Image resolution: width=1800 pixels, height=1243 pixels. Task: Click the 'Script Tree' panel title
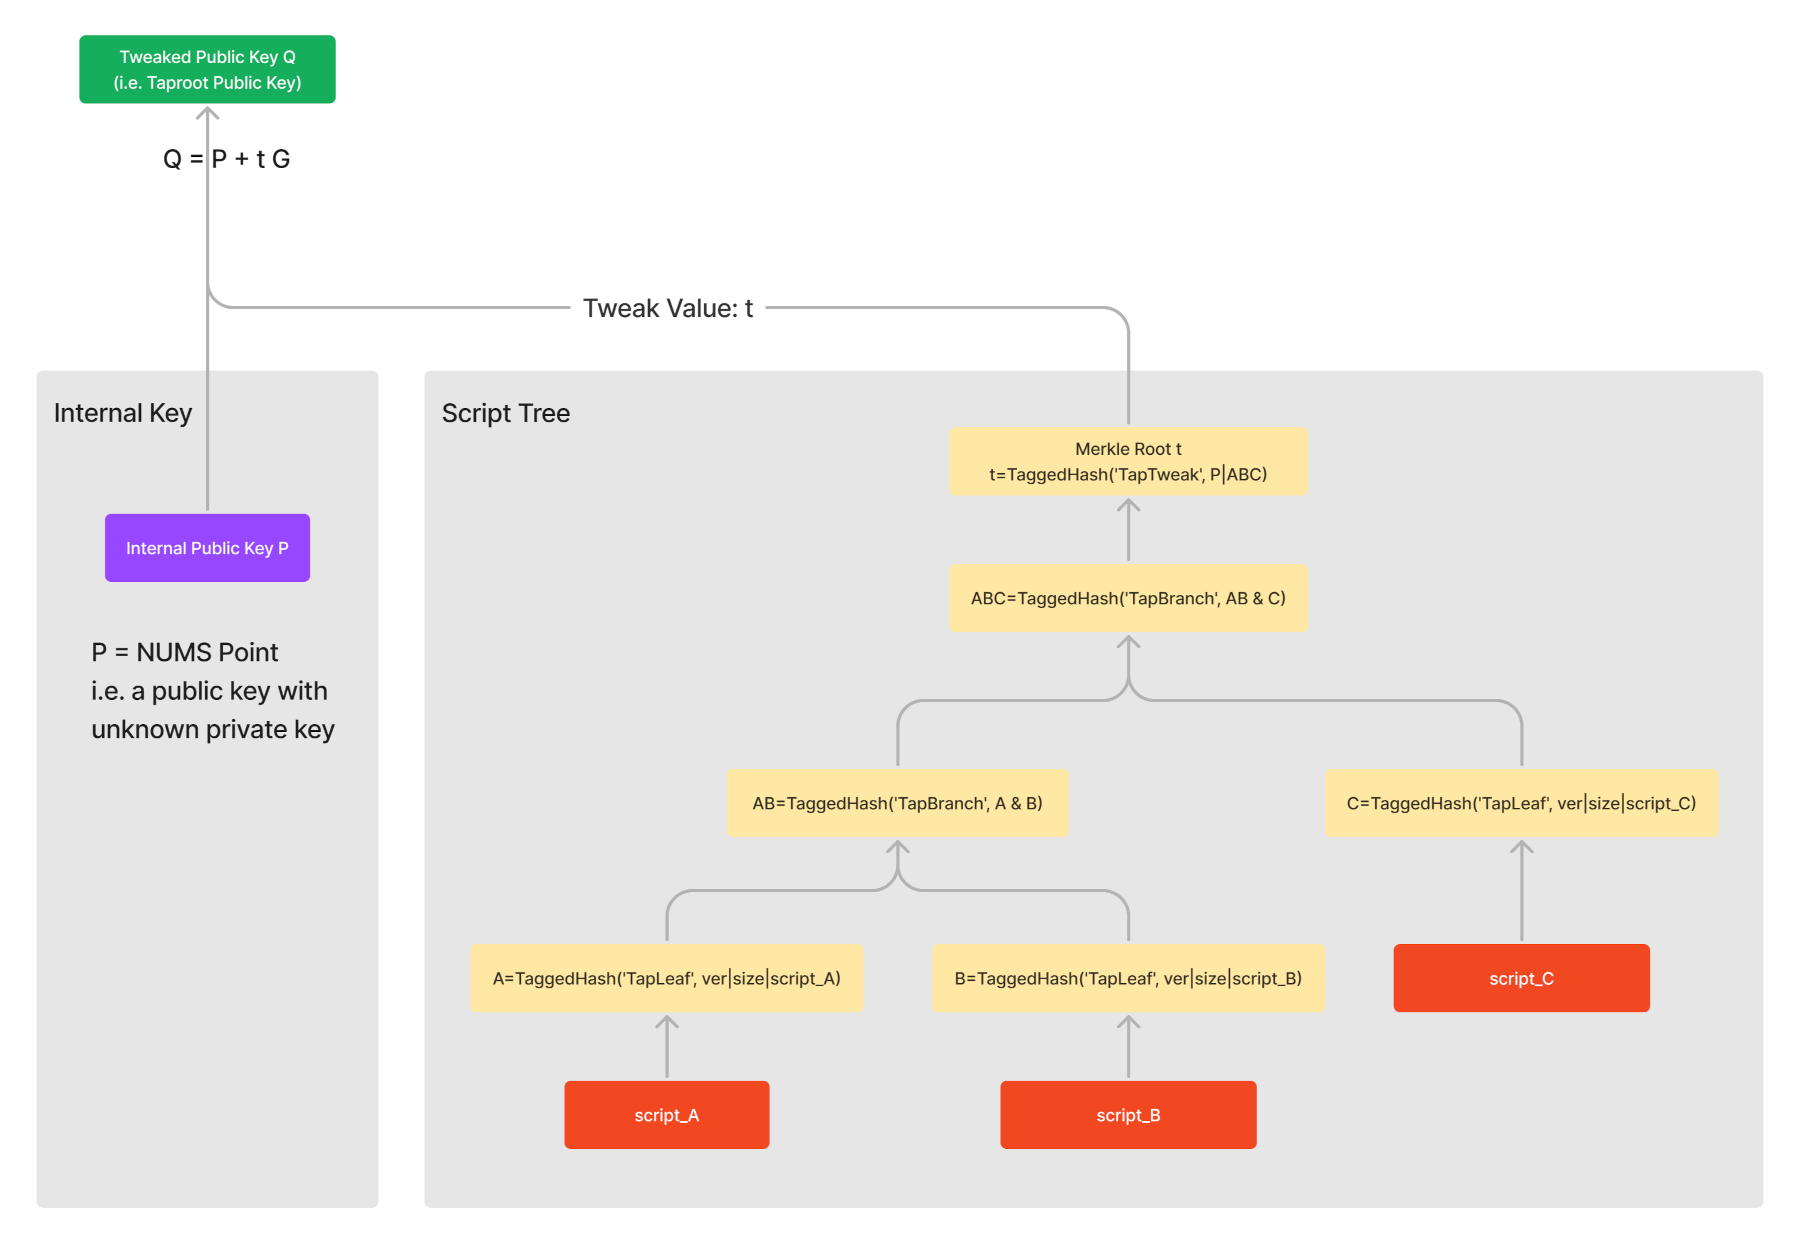click(x=506, y=413)
